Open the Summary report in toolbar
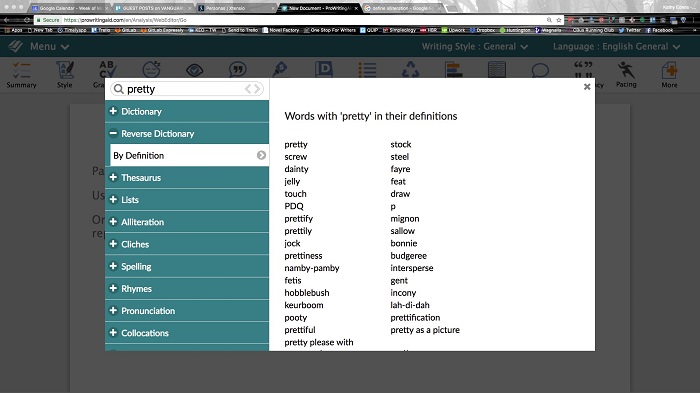 pyautogui.click(x=21, y=75)
